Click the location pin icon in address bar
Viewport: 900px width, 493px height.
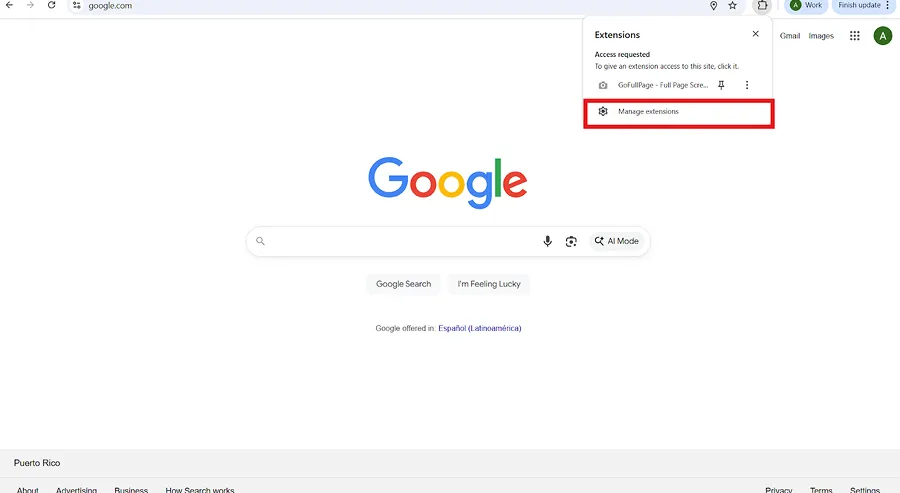point(713,5)
